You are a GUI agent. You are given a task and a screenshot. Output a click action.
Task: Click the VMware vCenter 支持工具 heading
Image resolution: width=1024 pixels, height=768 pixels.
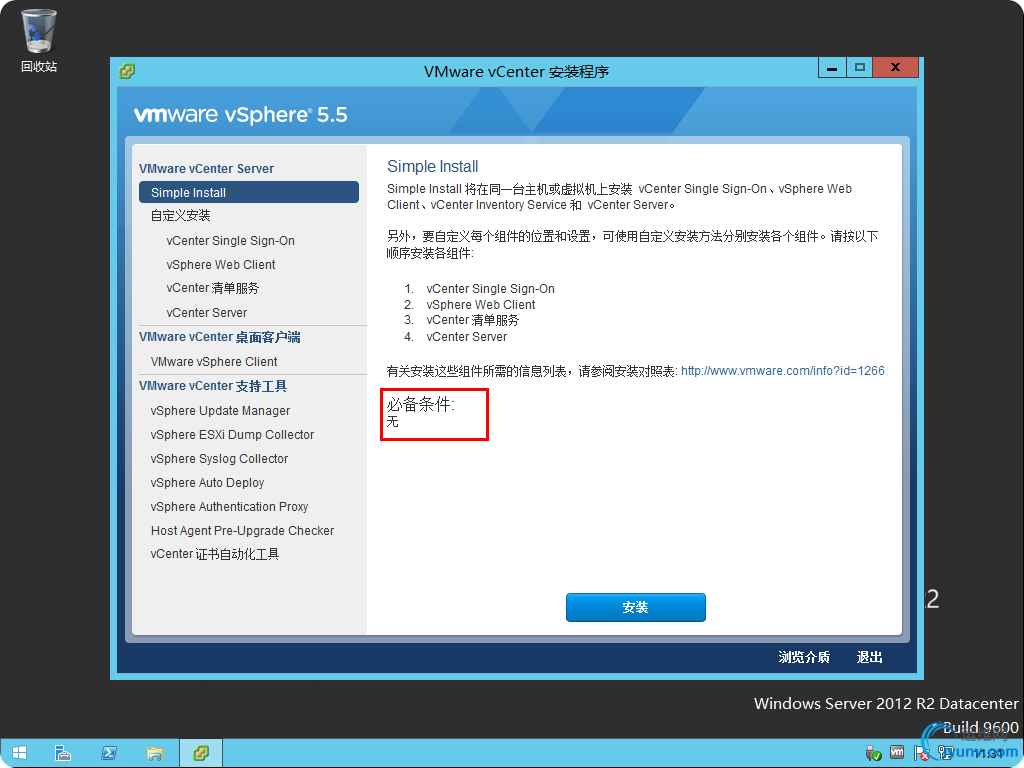pos(213,386)
